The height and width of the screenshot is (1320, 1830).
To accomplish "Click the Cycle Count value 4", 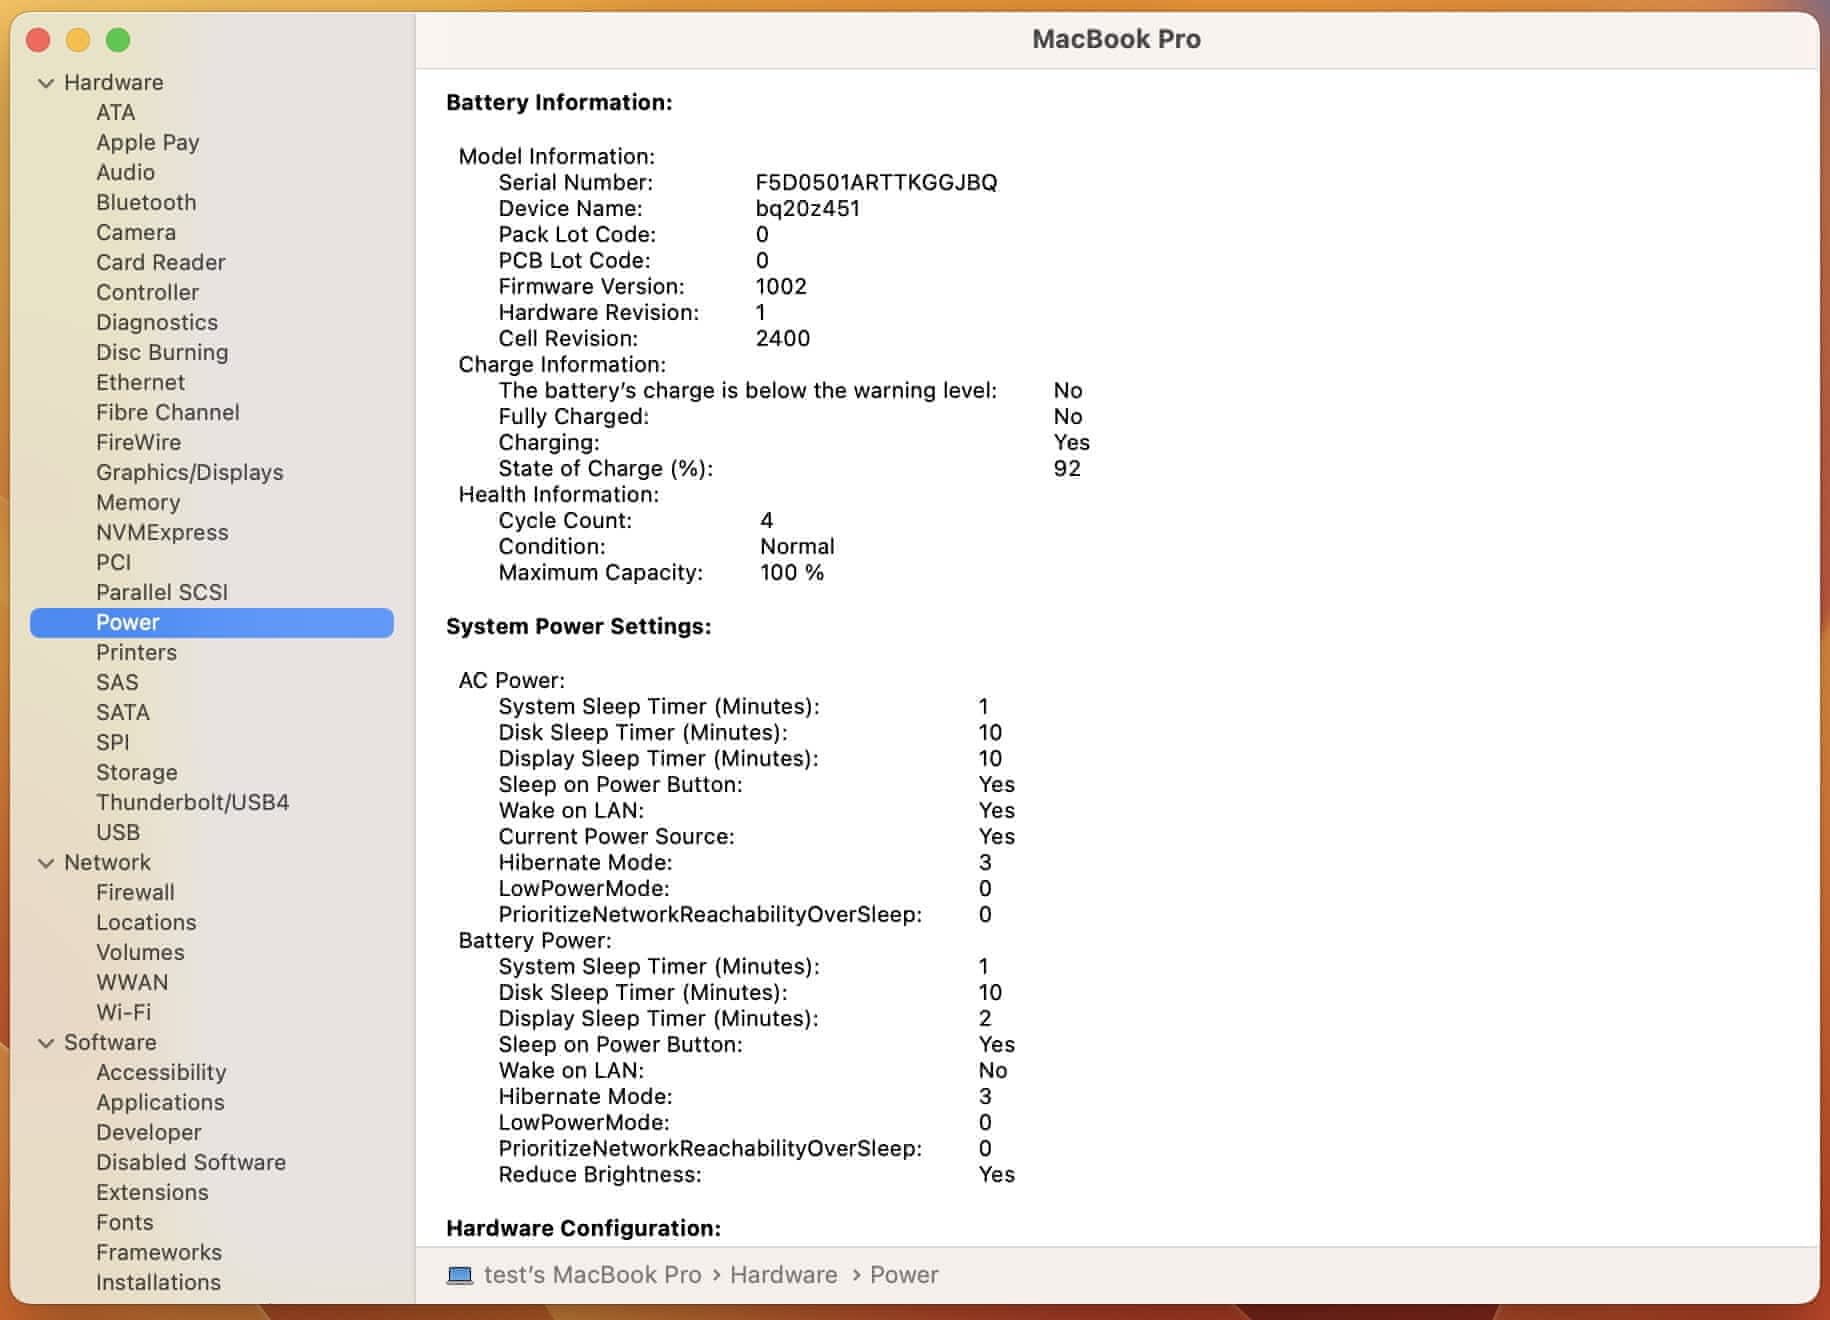I will 767,520.
